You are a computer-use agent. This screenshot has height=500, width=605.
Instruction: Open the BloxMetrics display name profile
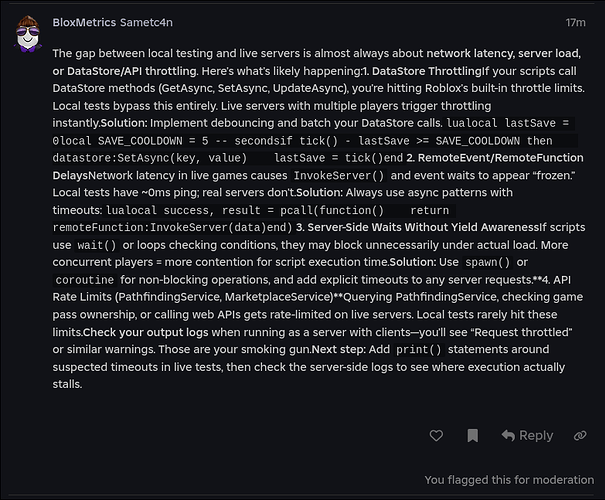[x=84, y=22]
